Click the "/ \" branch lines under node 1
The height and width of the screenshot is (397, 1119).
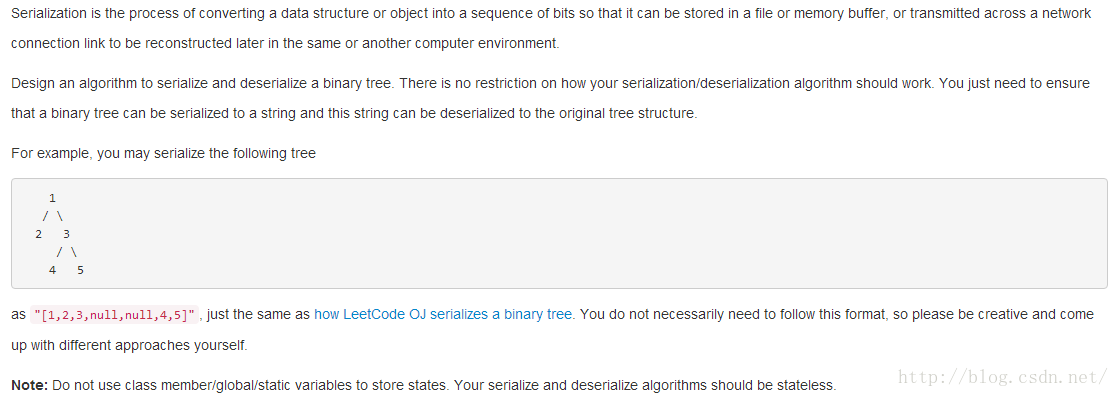[x=53, y=216]
